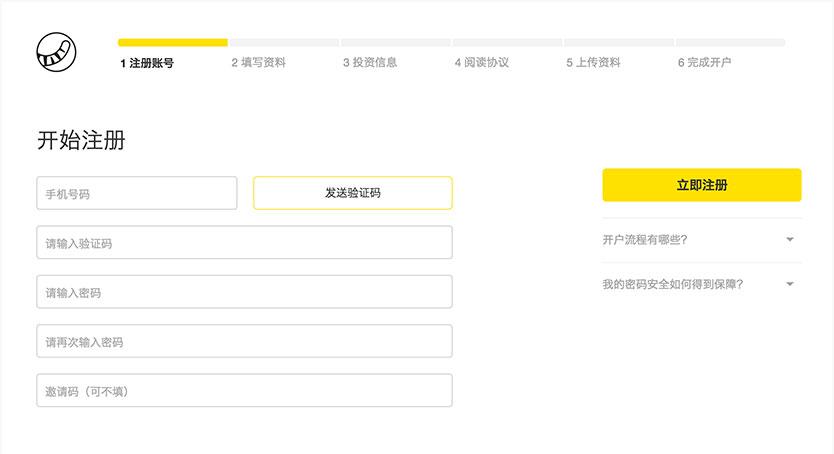Screen dimensions: 834x454
Task: Click the gray progress segment above 完成开户
Action: (730, 43)
